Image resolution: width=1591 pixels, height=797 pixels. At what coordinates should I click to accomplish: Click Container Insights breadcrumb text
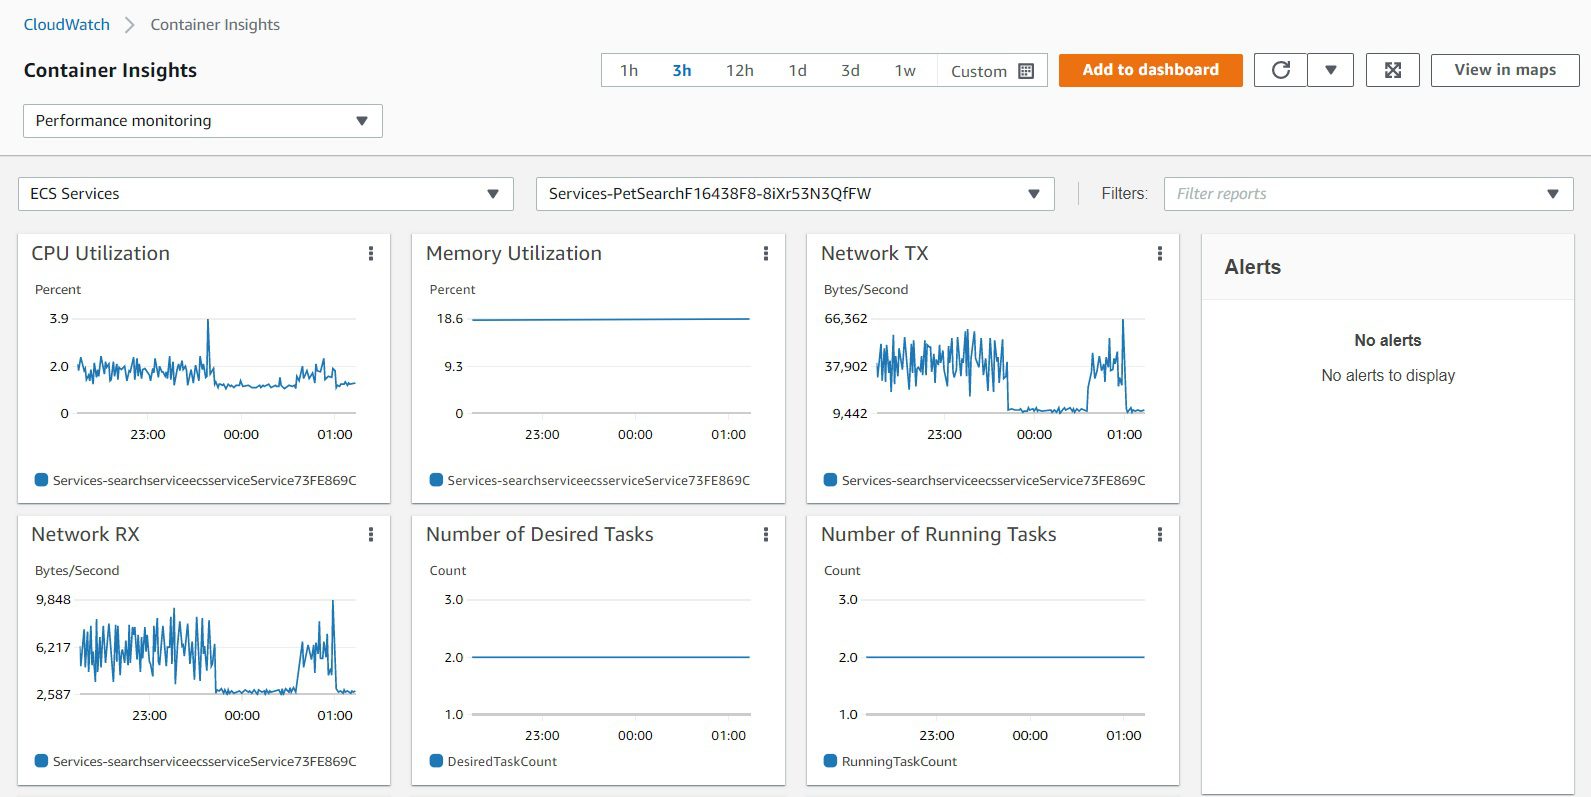[215, 25]
